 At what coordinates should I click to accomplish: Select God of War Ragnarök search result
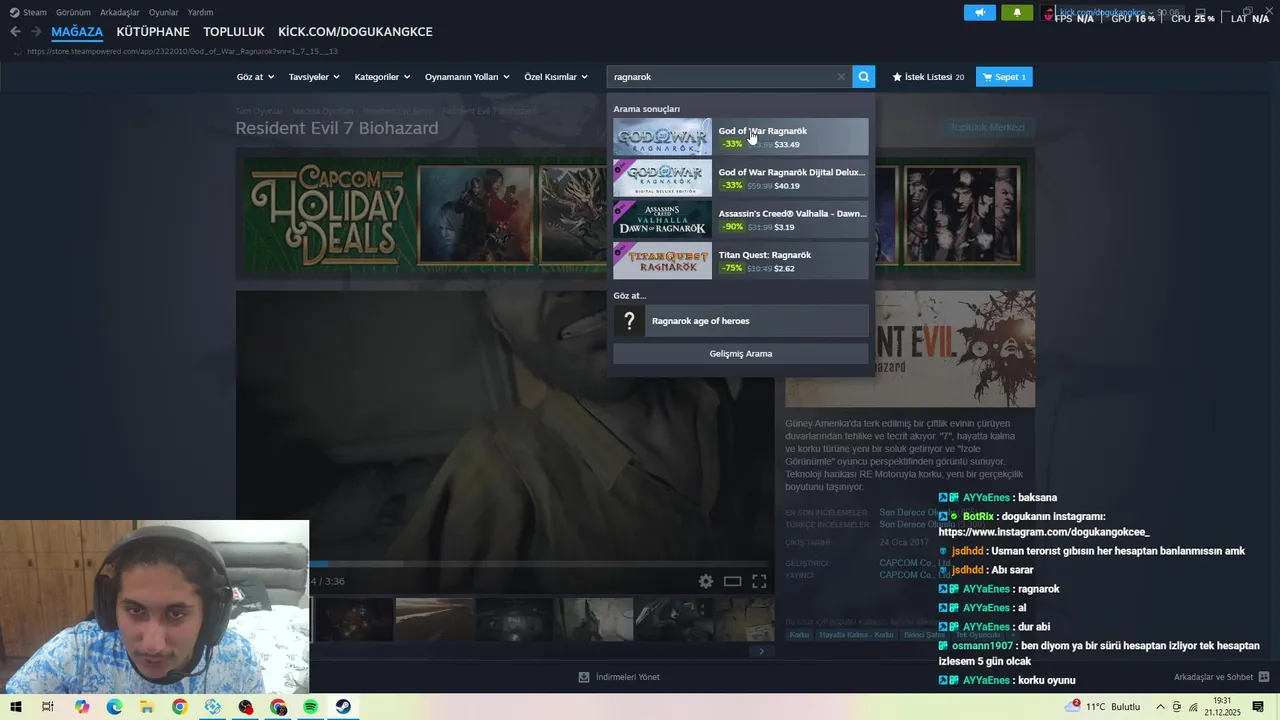[x=741, y=137]
